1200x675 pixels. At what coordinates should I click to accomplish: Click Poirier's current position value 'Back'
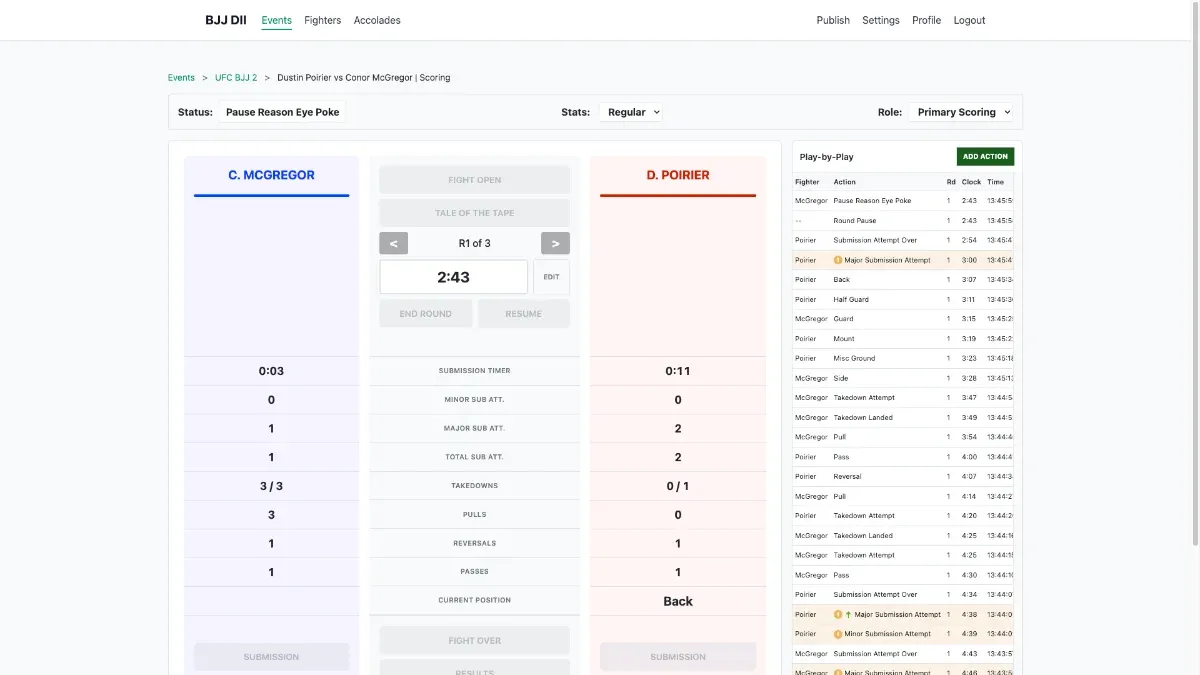(678, 601)
